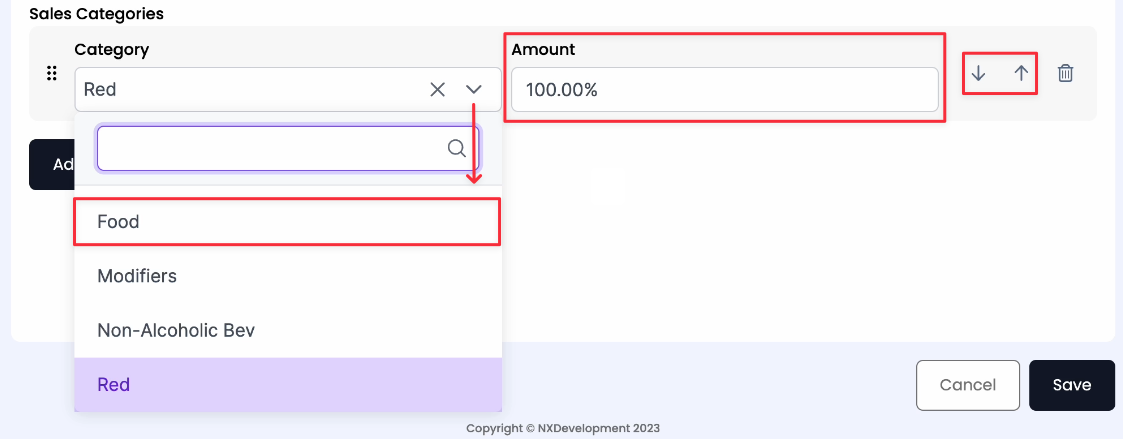Focus the category search field
Viewport: 1123px width, 439px height.
pos(270,148)
